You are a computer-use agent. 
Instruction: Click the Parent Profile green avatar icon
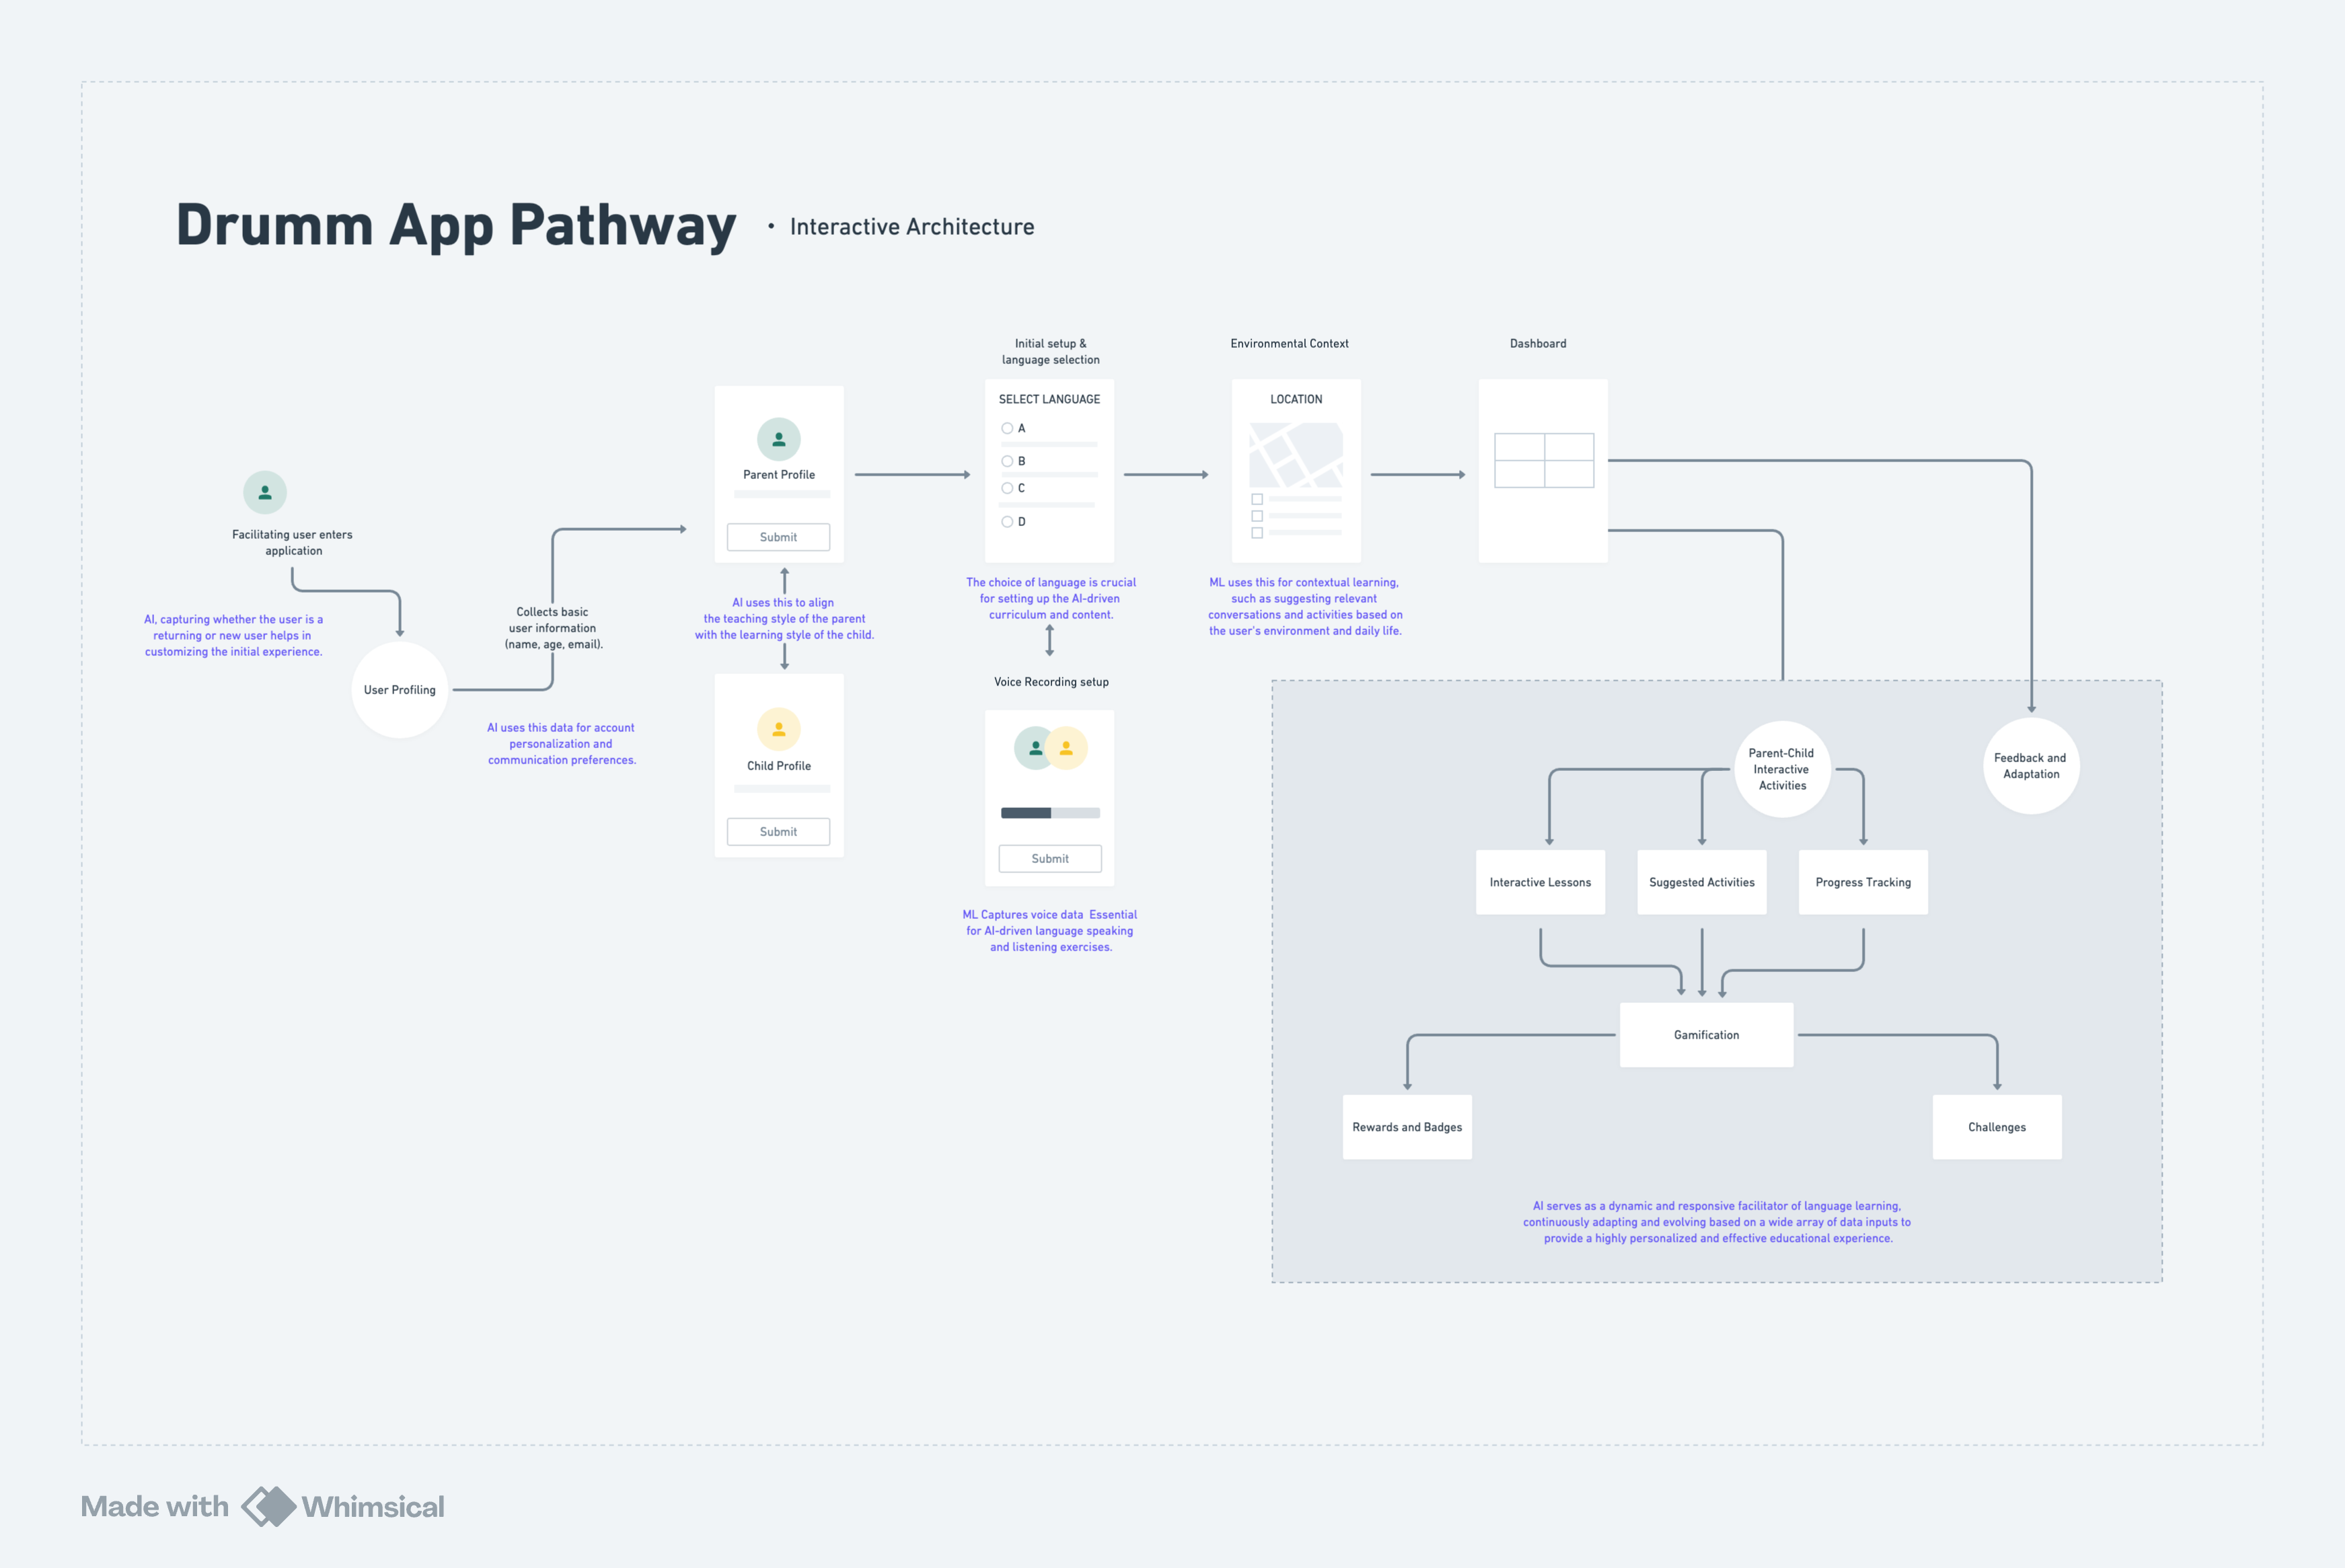pos(779,439)
